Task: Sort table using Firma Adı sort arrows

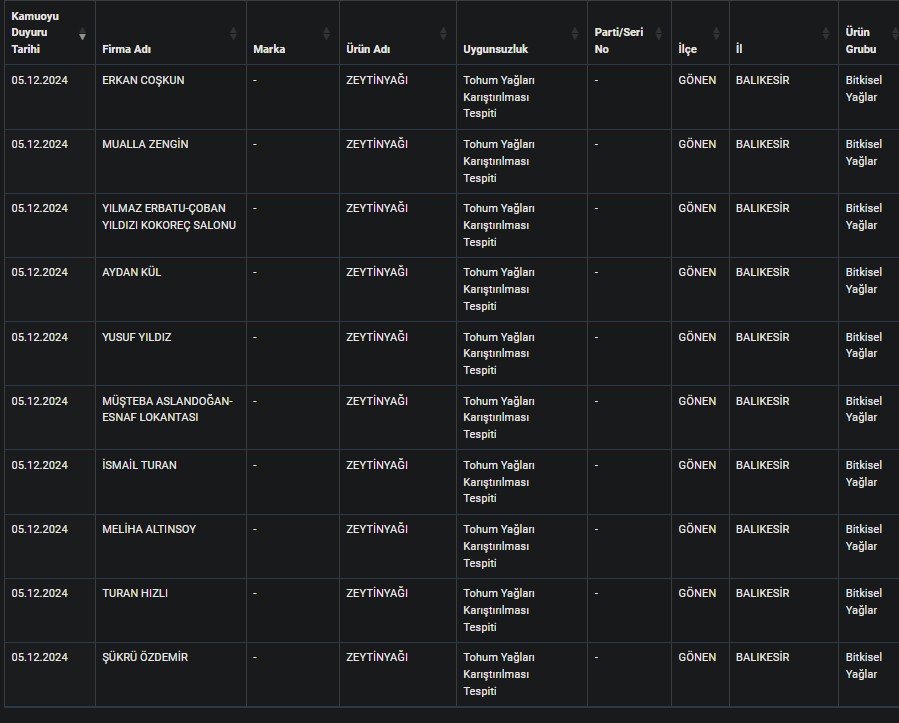Action: (233, 34)
